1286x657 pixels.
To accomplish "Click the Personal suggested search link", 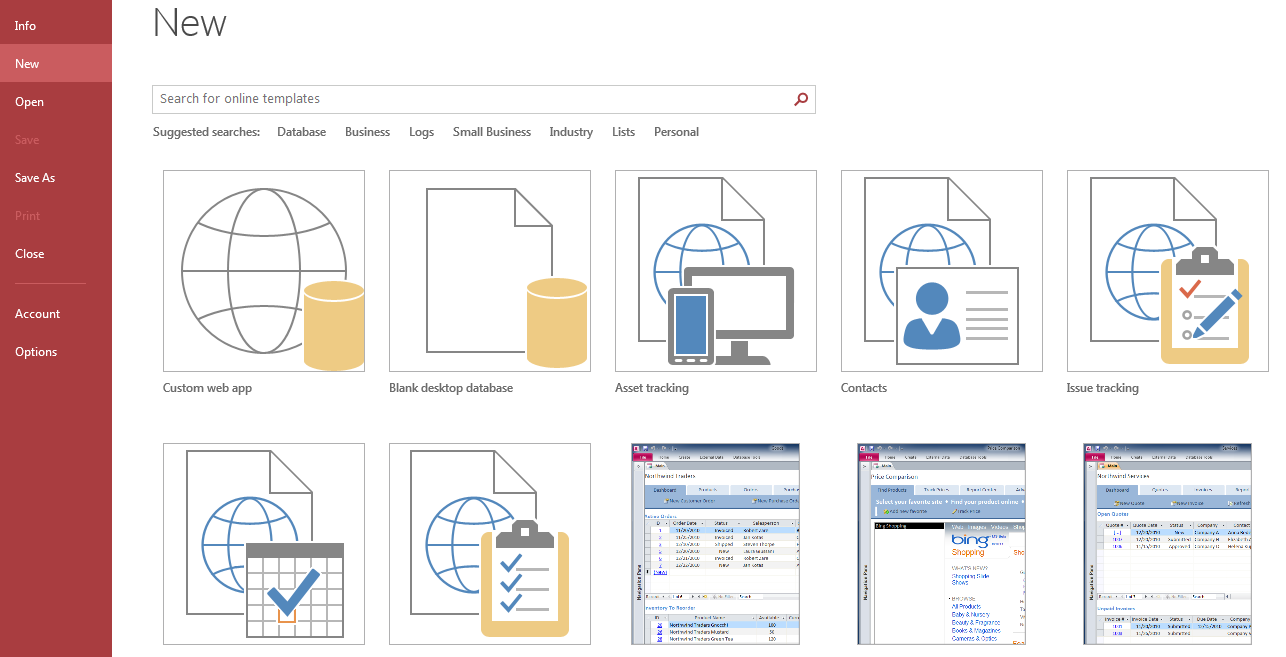I will coord(676,132).
